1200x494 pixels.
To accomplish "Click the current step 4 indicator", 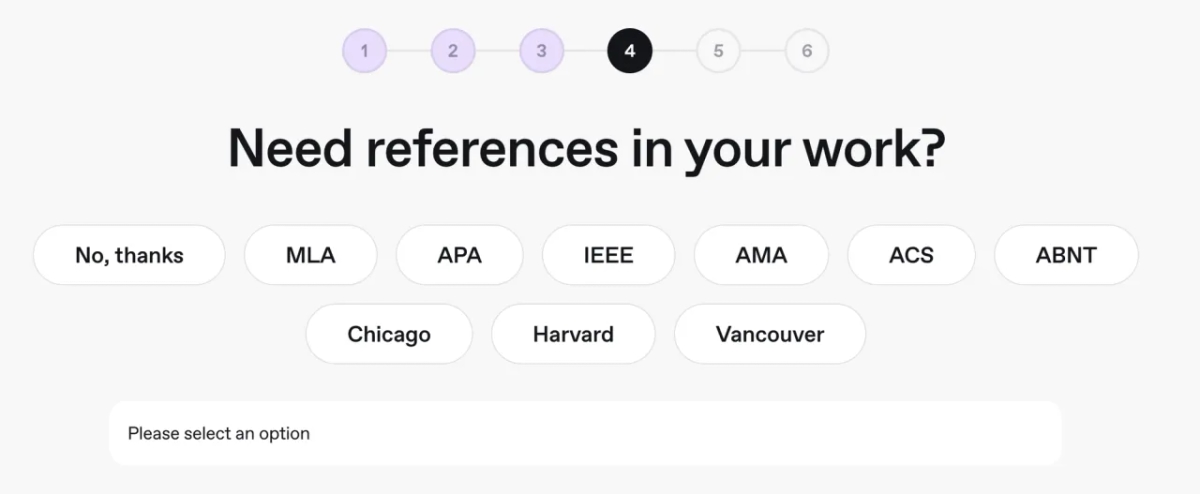I will 629,51.
